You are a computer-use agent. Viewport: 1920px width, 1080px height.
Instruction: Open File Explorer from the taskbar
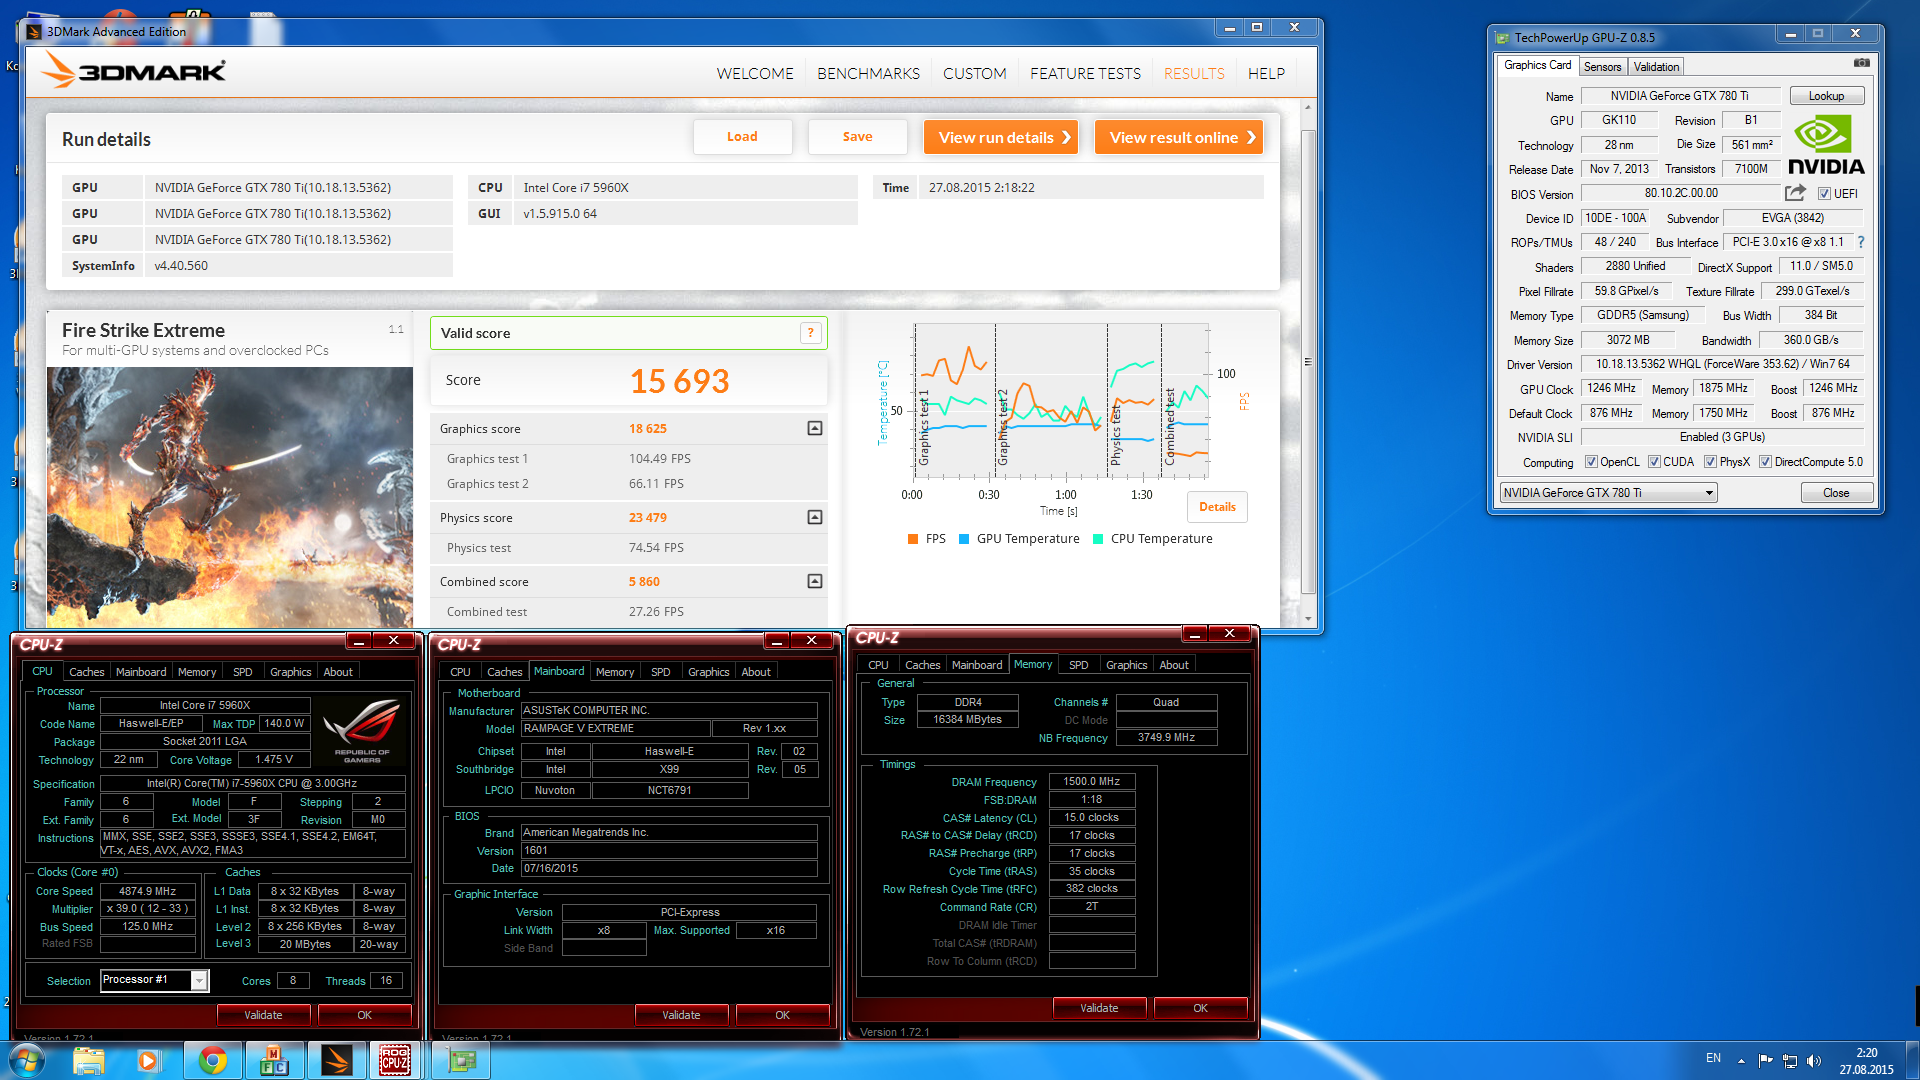pyautogui.click(x=88, y=1060)
